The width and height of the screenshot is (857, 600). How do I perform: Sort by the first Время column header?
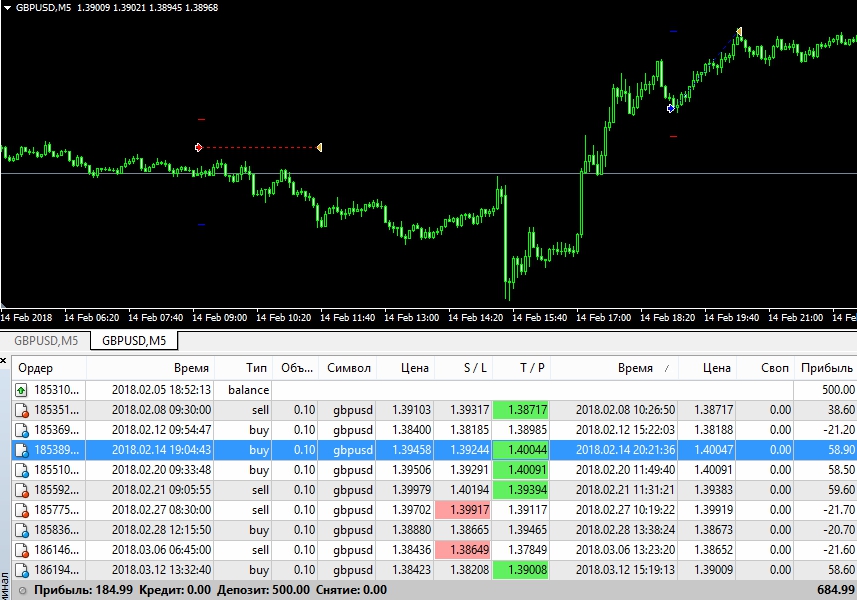150,368
